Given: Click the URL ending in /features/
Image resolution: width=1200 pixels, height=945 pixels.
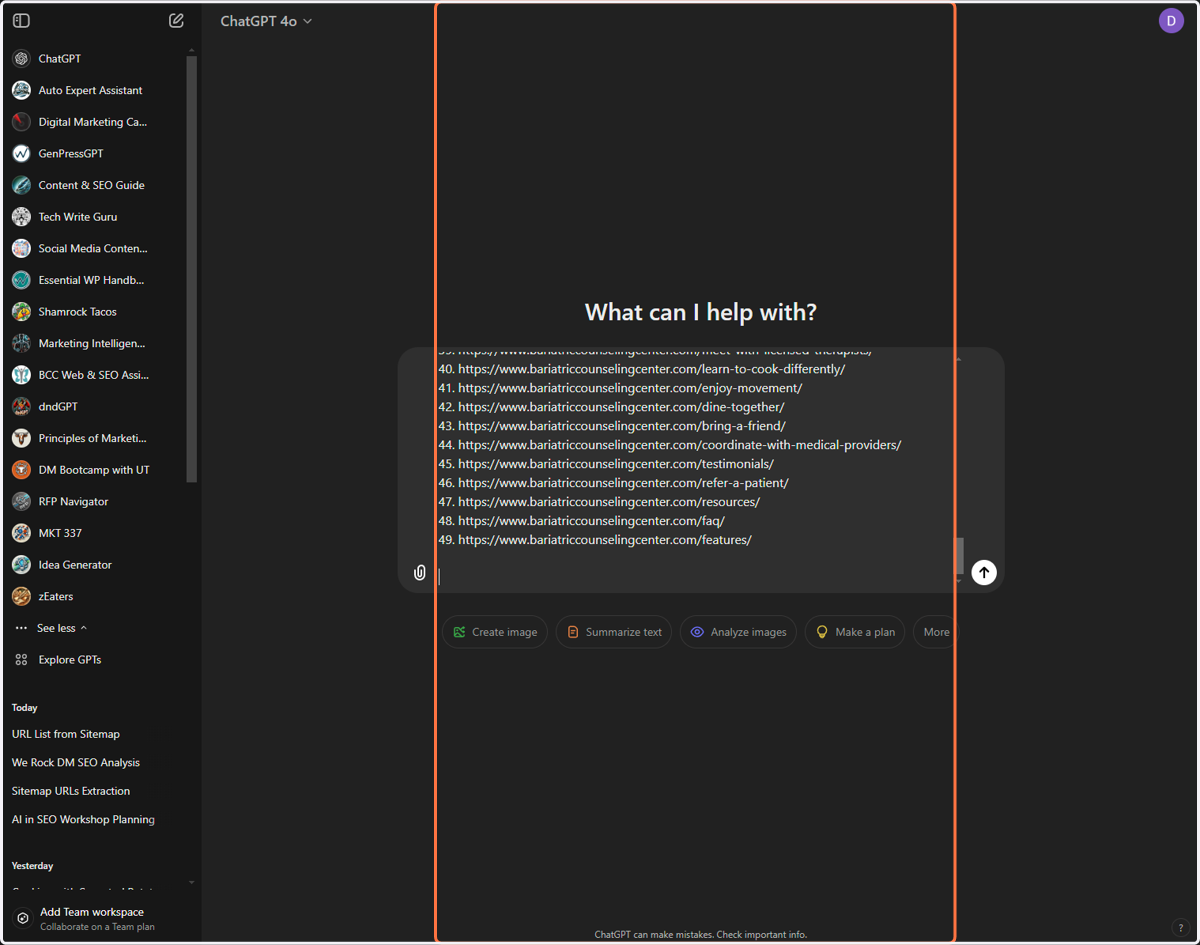Looking at the screenshot, I should click(605, 540).
